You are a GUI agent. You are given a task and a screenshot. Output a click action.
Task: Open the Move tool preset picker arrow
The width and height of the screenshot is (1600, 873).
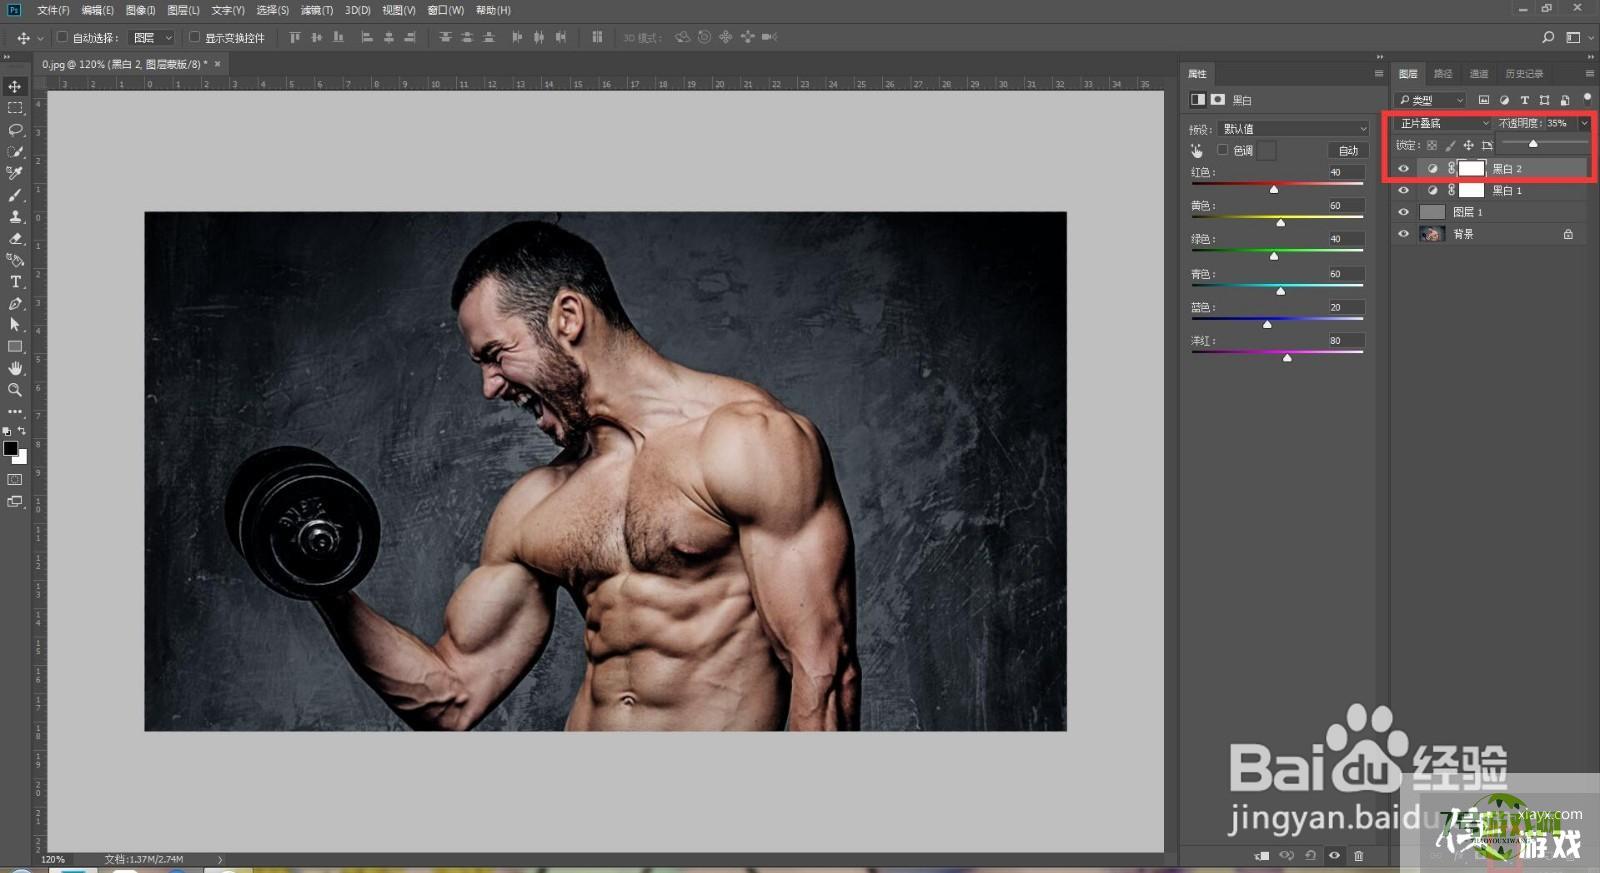pyautogui.click(x=40, y=38)
